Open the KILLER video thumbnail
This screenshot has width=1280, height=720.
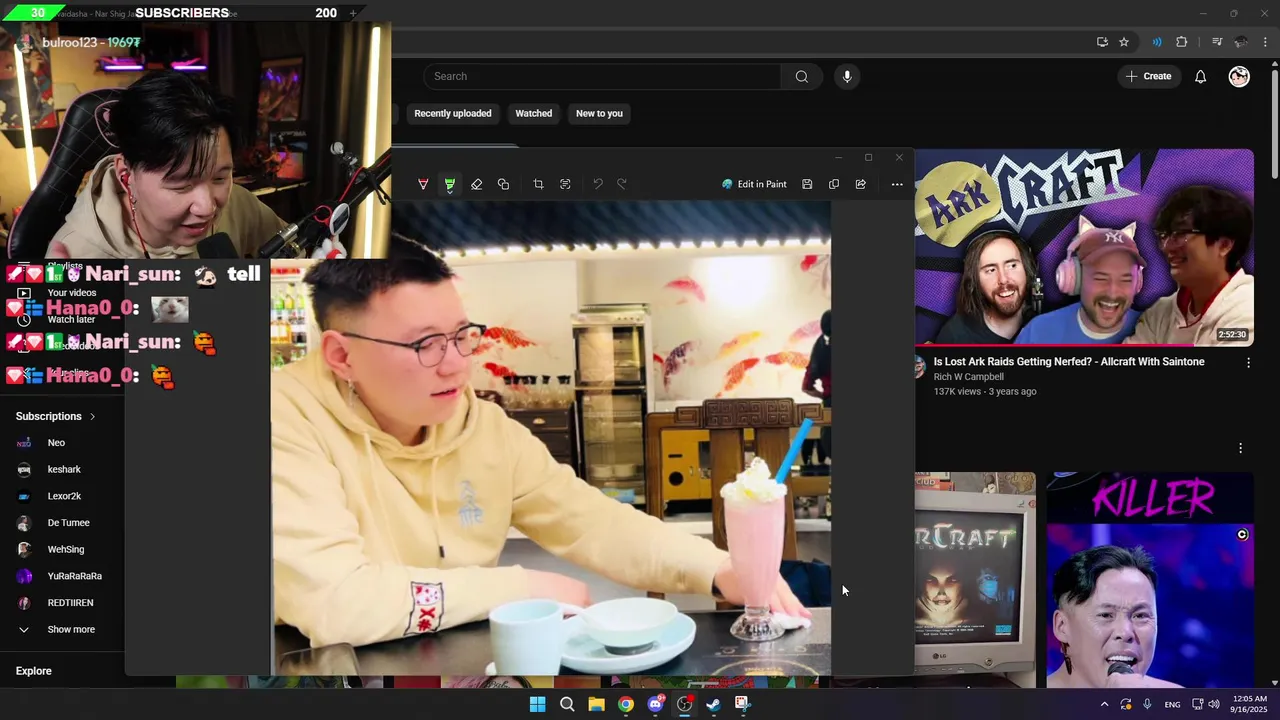[1150, 580]
